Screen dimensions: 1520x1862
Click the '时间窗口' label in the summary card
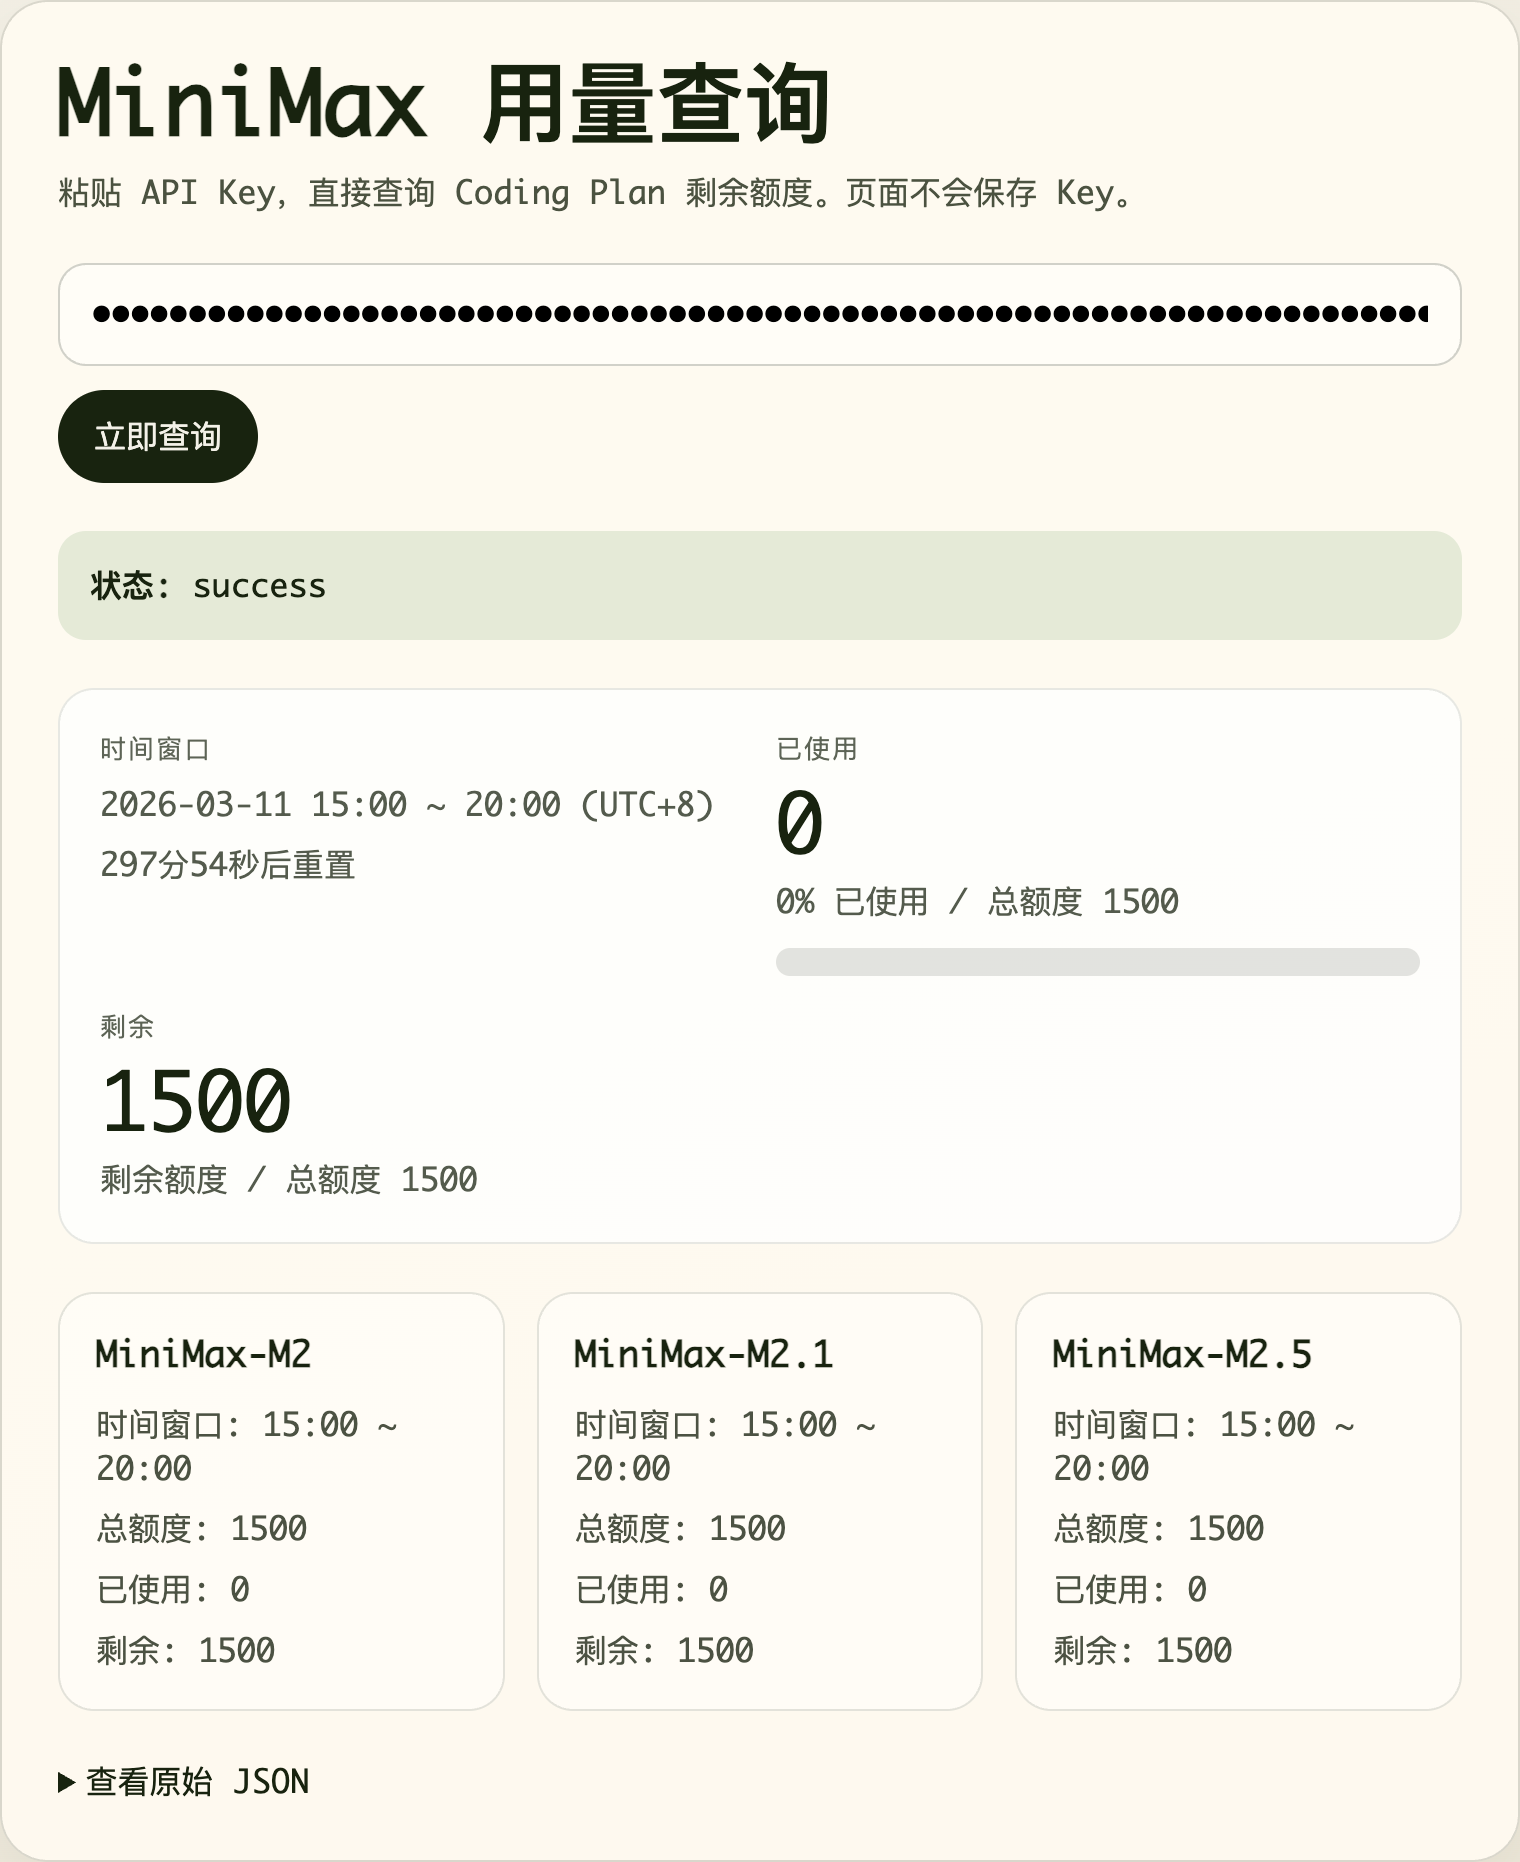point(155,749)
